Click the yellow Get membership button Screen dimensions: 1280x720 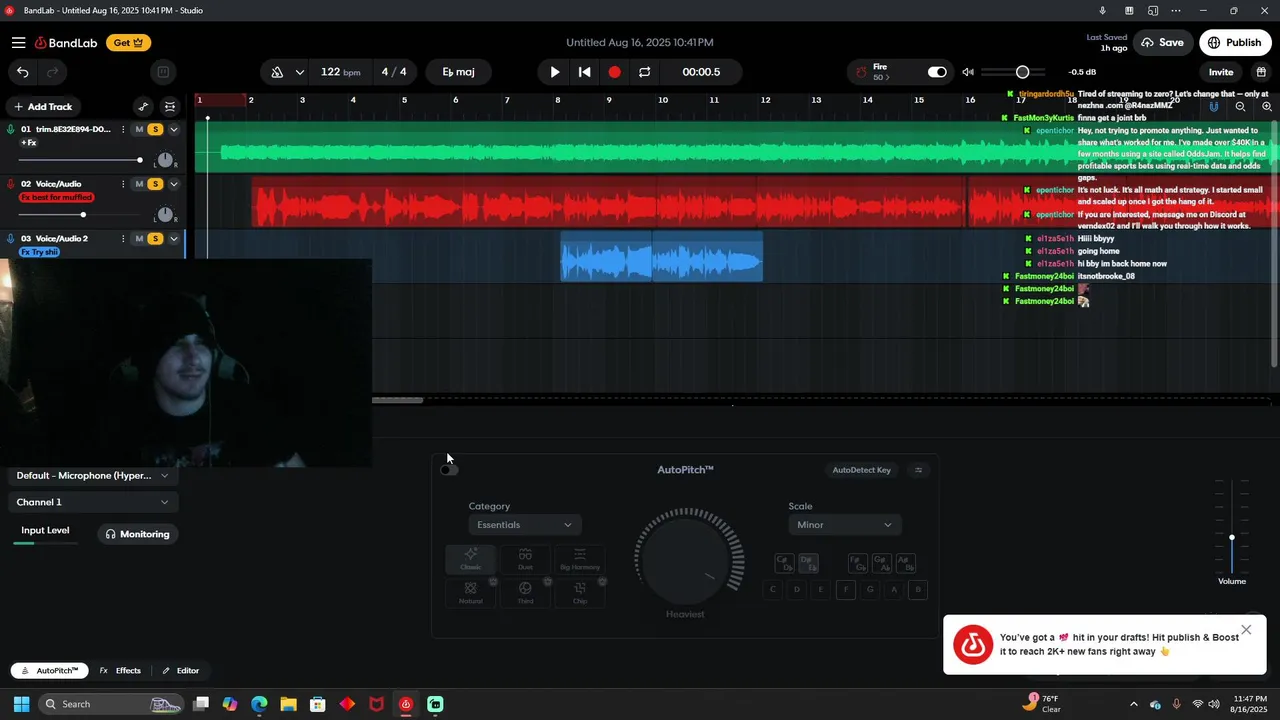128,43
